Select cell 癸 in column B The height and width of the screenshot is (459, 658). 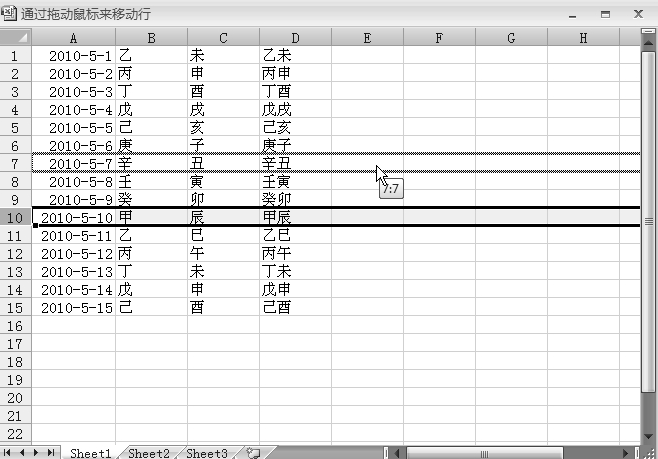pos(151,199)
